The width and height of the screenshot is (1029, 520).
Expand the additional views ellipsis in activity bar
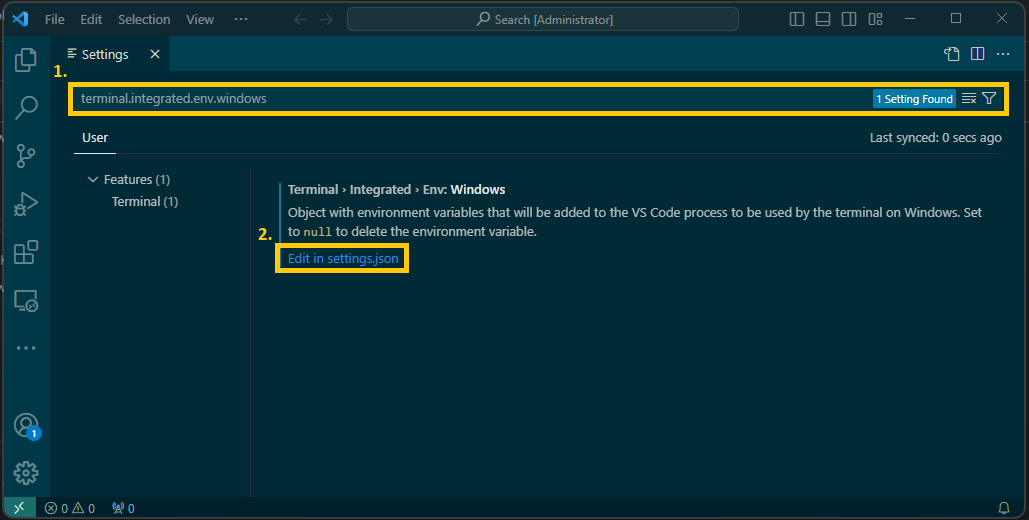pyautogui.click(x=26, y=348)
